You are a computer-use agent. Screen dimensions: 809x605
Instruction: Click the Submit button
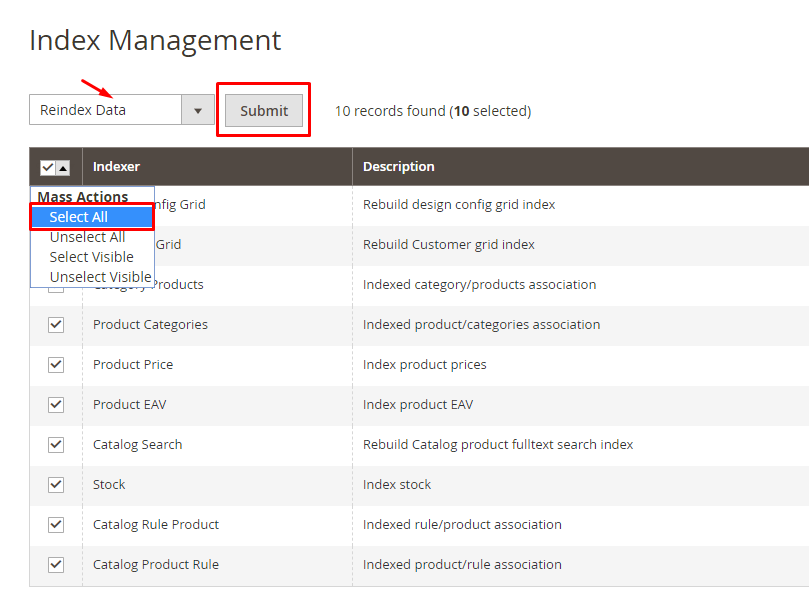264,111
